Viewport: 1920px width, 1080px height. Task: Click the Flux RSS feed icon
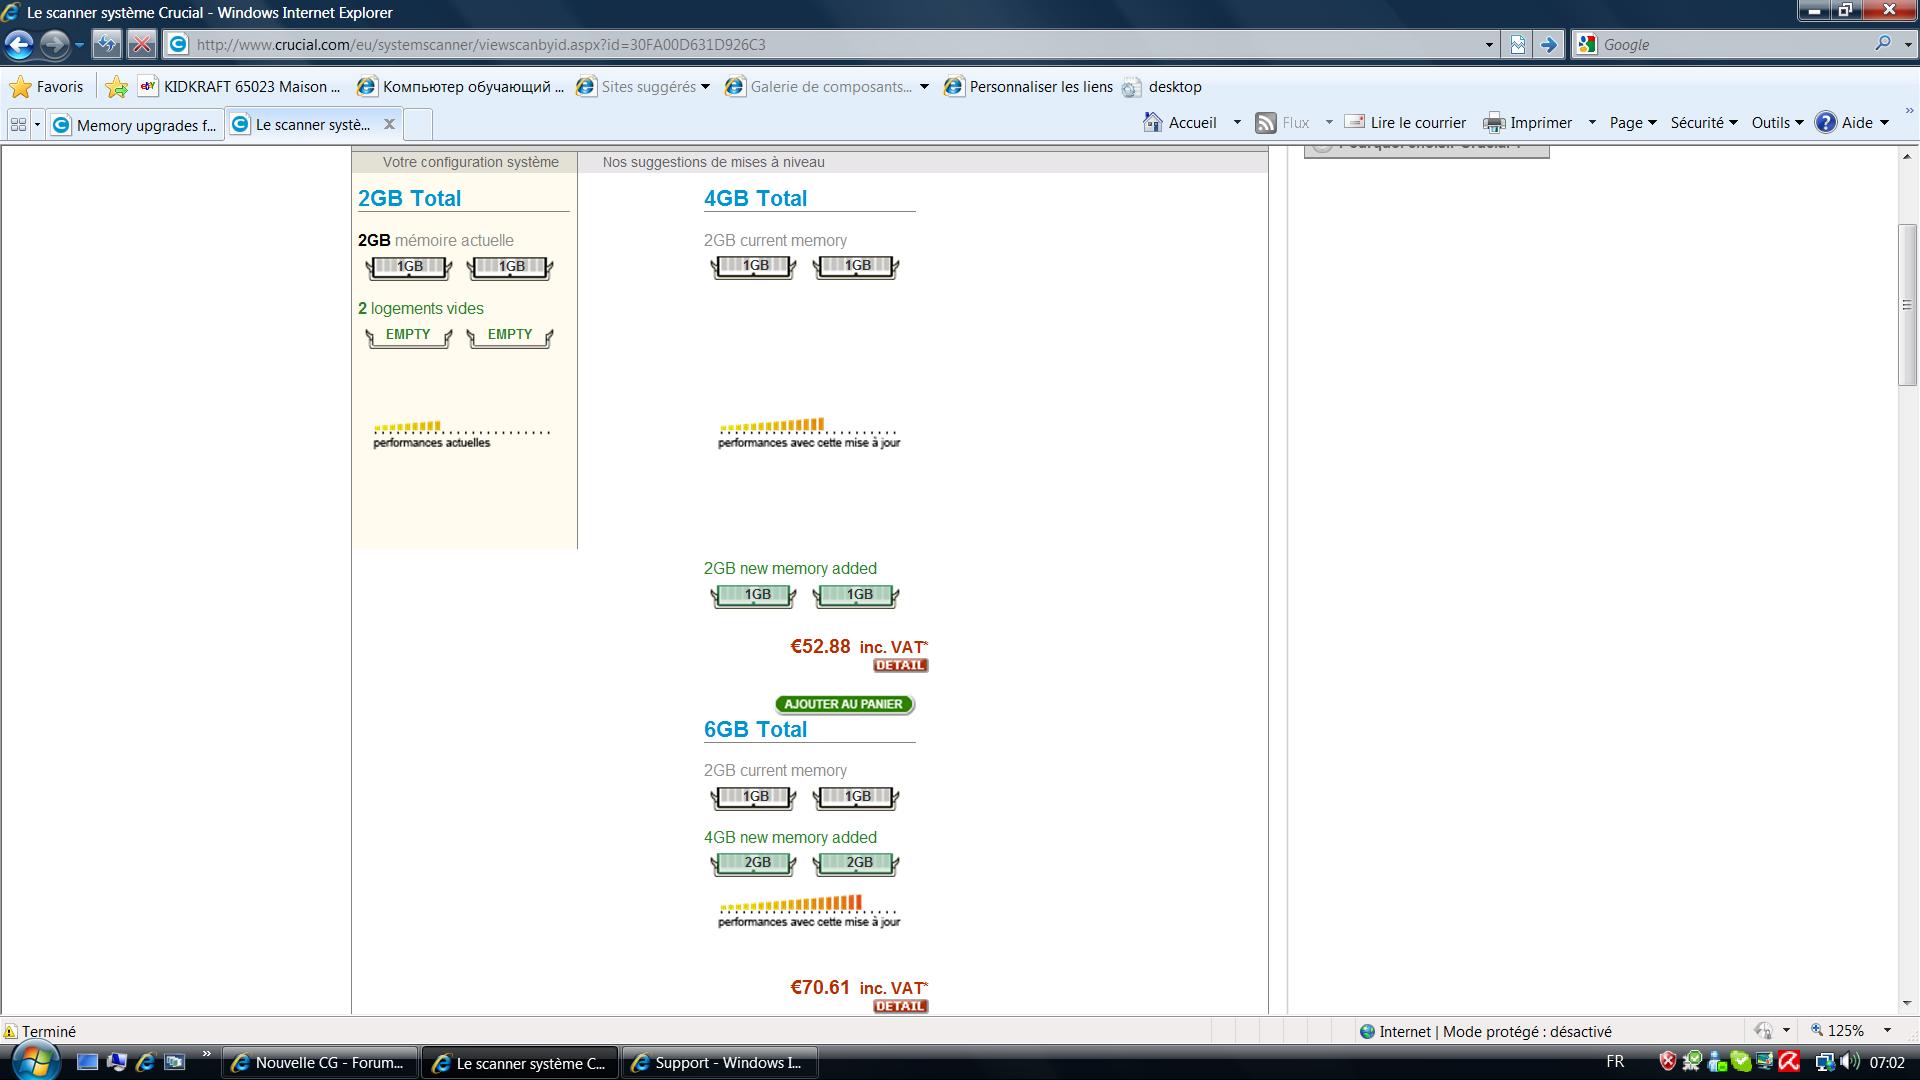tap(1266, 122)
